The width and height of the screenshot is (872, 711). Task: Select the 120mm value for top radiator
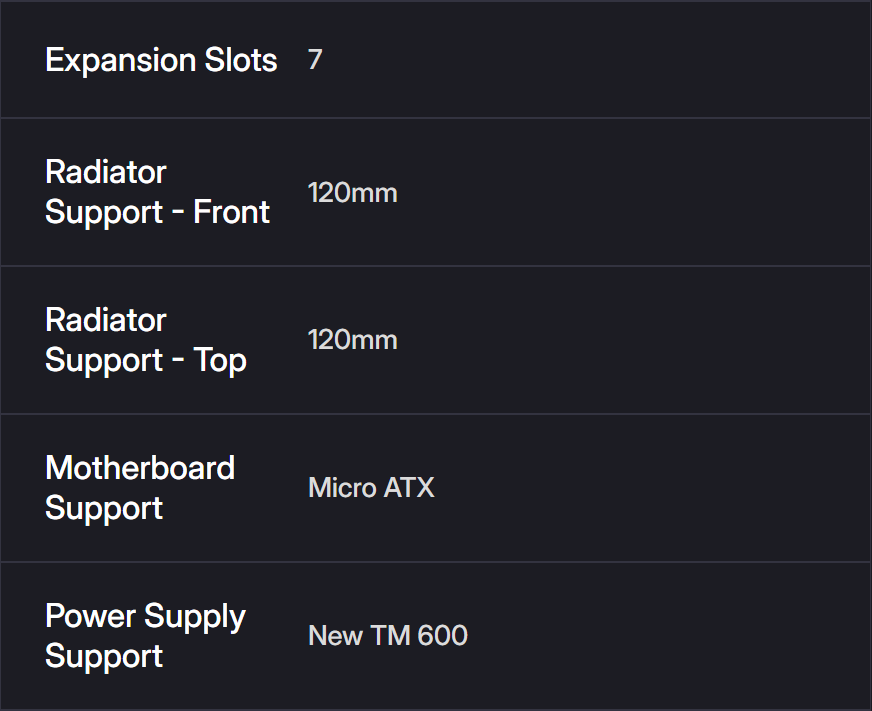coord(352,340)
